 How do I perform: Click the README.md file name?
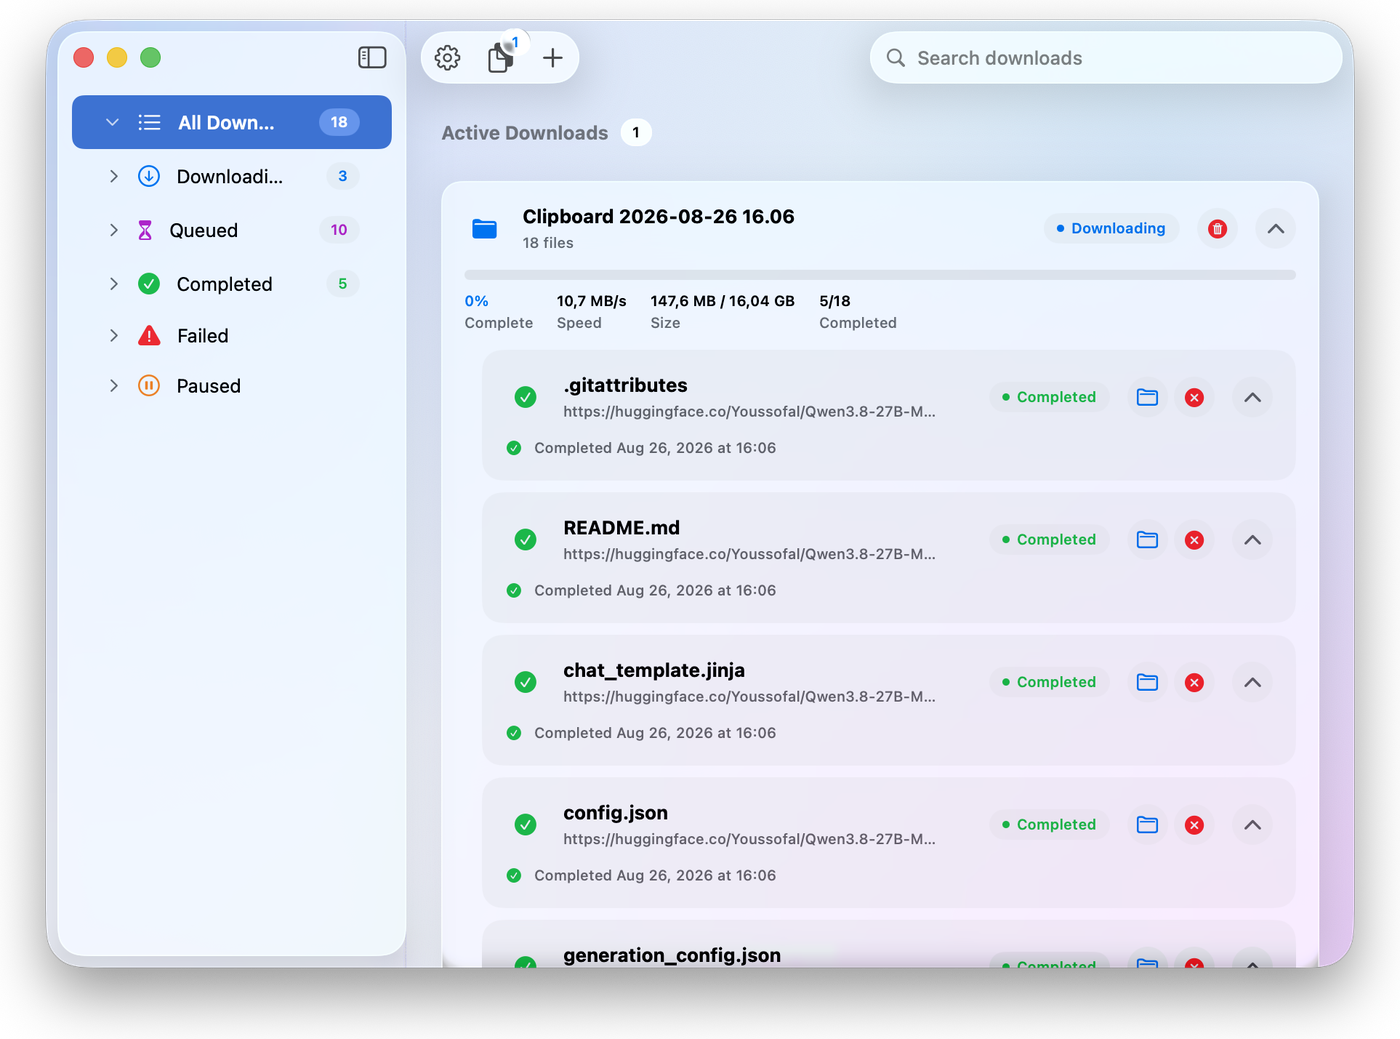pyautogui.click(x=622, y=528)
